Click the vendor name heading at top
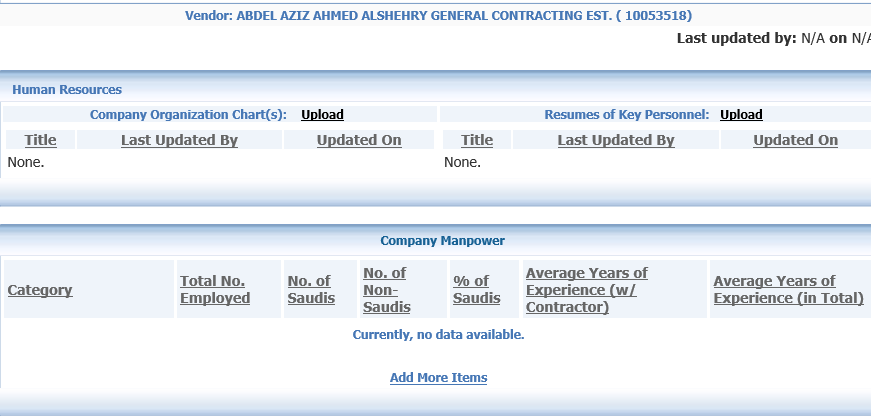Image resolution: width=871 pixels, height=417 pixels. [x=438, y=16]
